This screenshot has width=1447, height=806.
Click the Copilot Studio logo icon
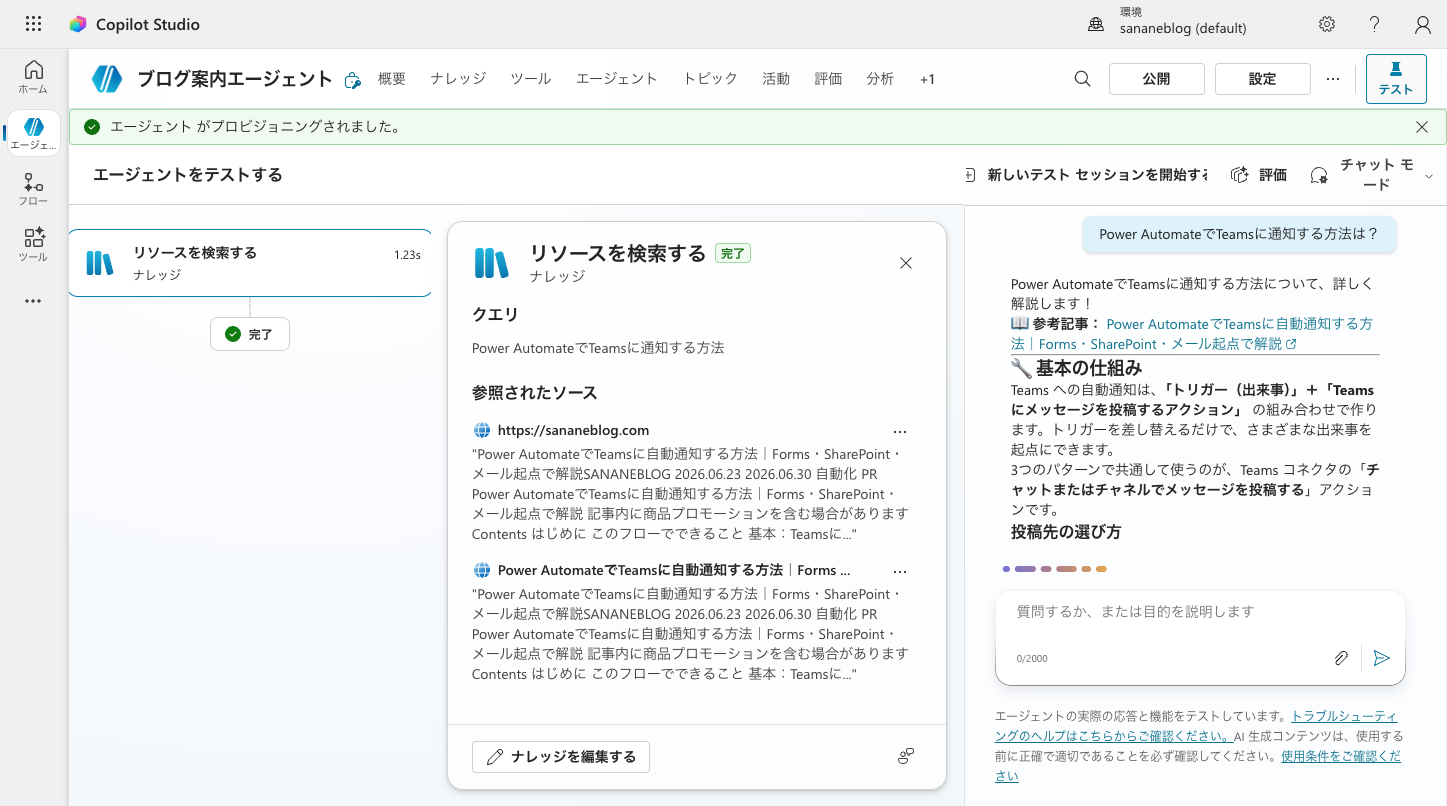coord(77,24)
